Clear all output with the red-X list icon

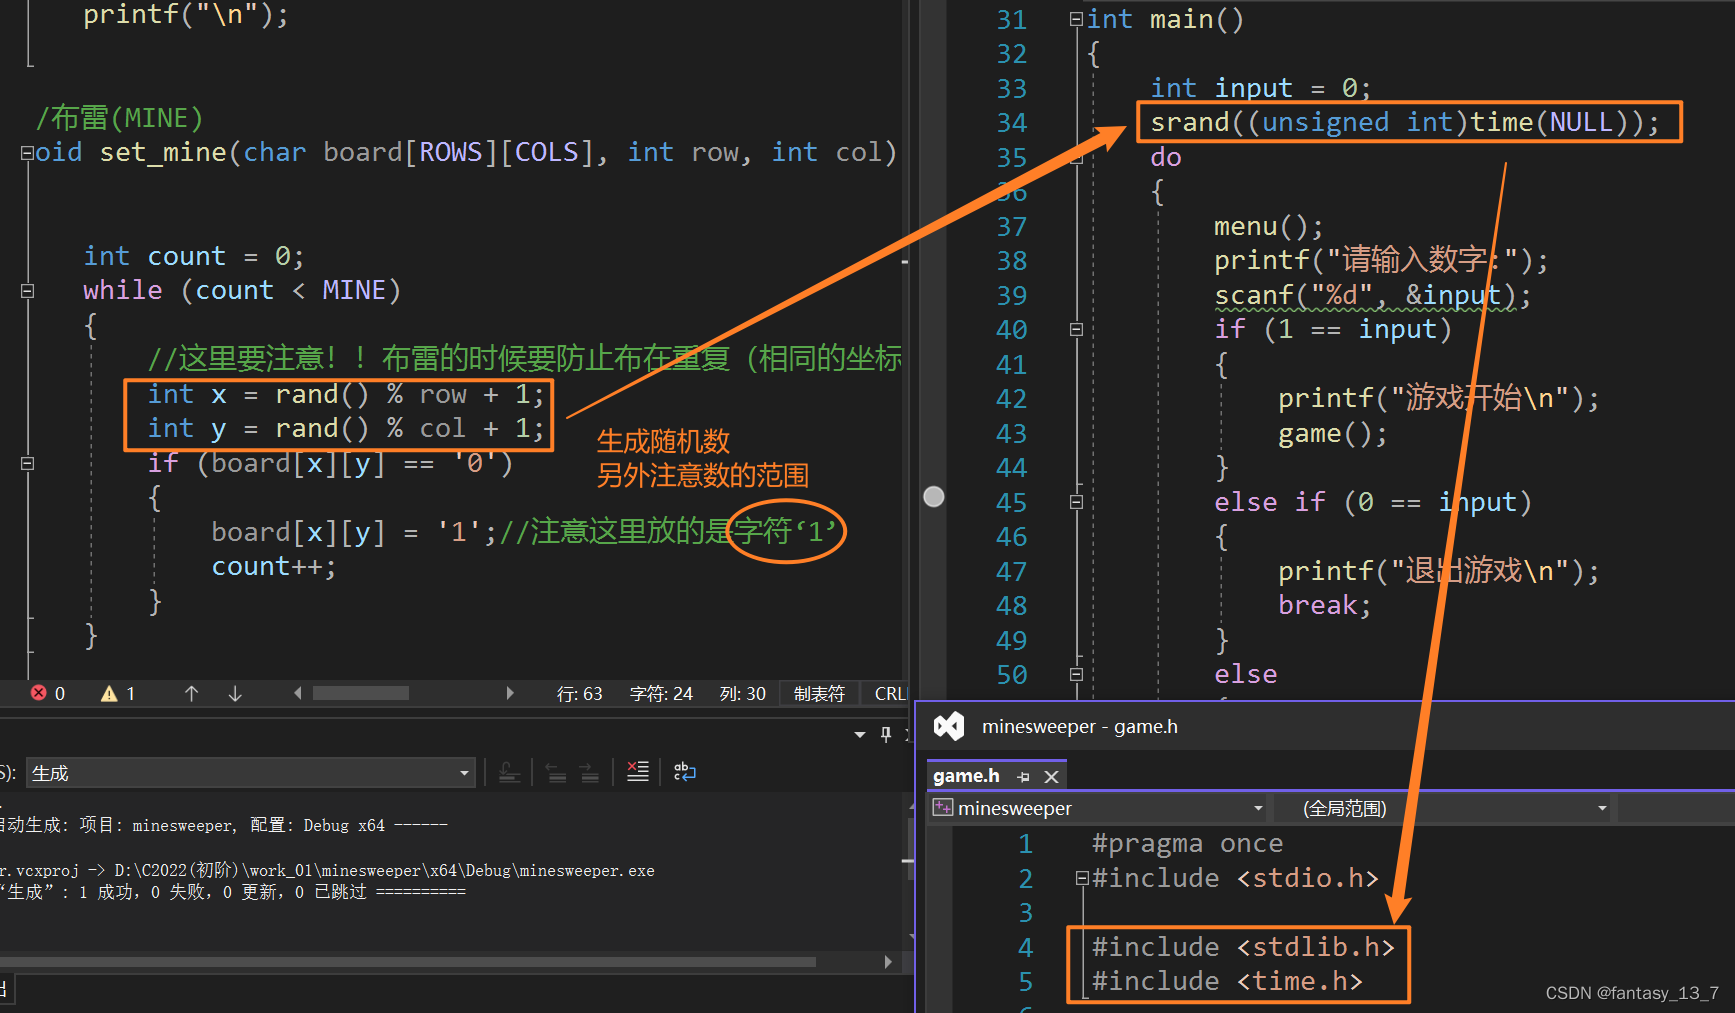[x=637, y=771]
